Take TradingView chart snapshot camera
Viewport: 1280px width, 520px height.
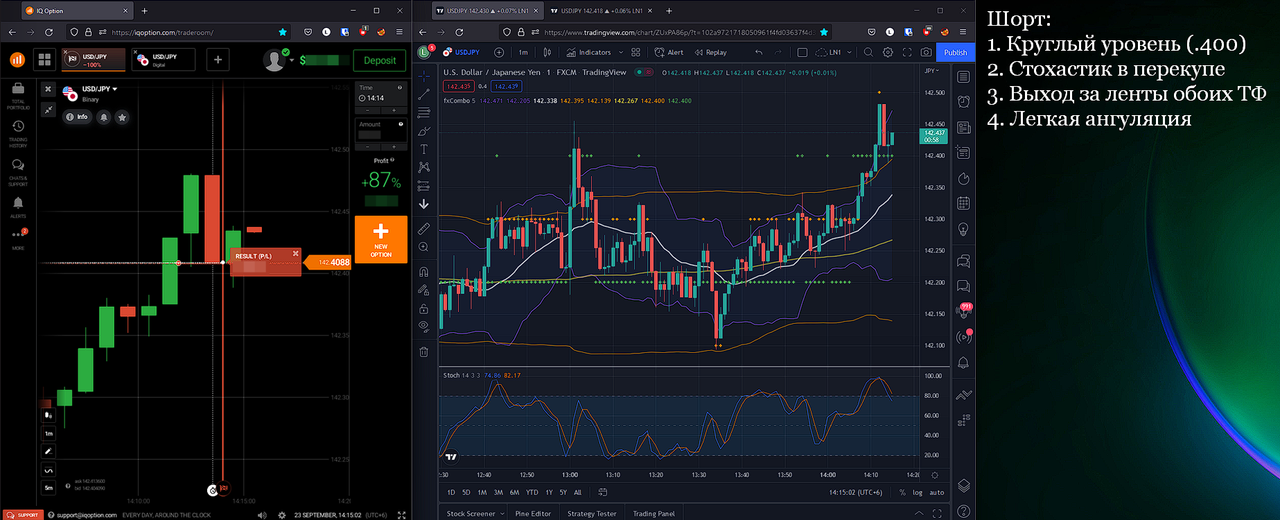click(926, 52)
